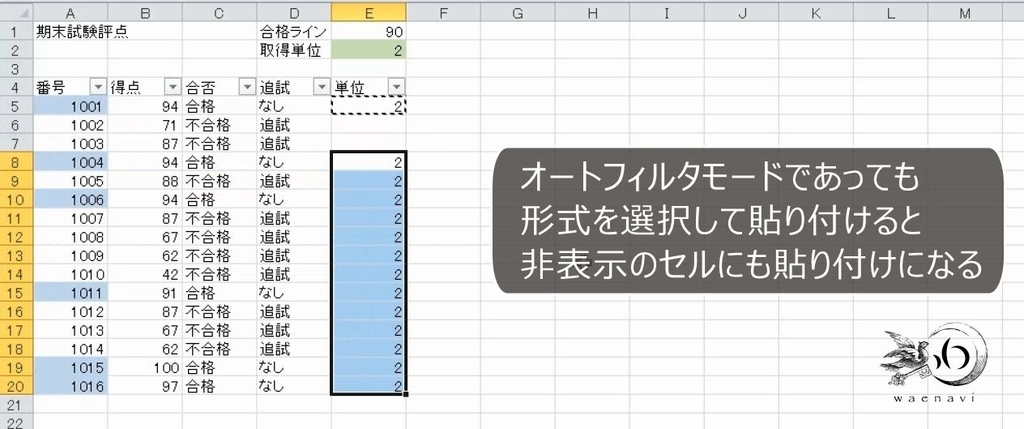Click score cell 100
The image size is (1024, 429).
point(145,367)
